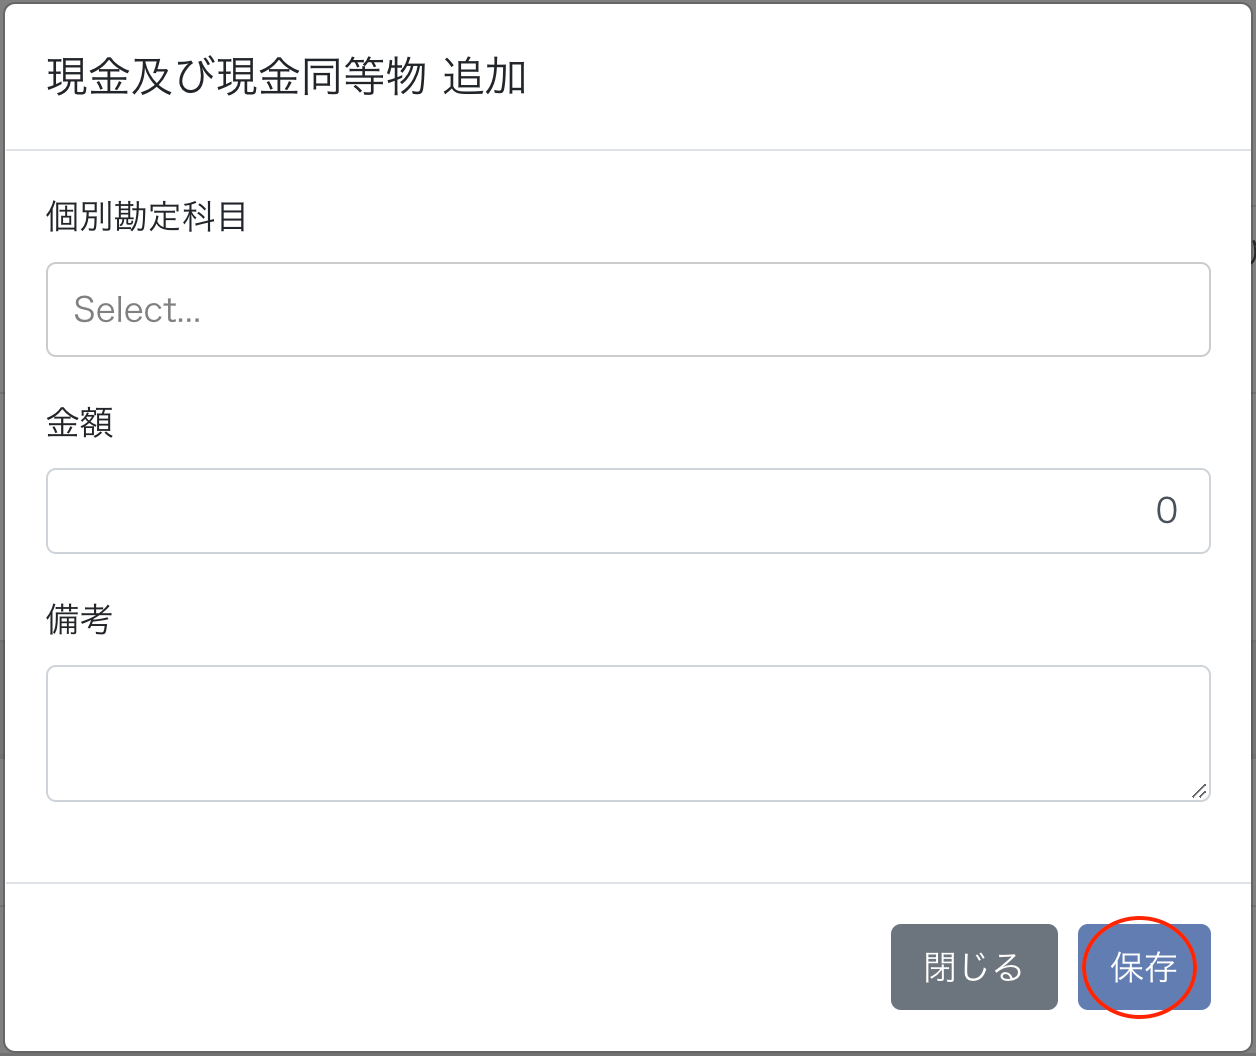This screenshot has width=1256, height=1056.
Task: Click the 金額 field label
Action: tap(80, 422)
